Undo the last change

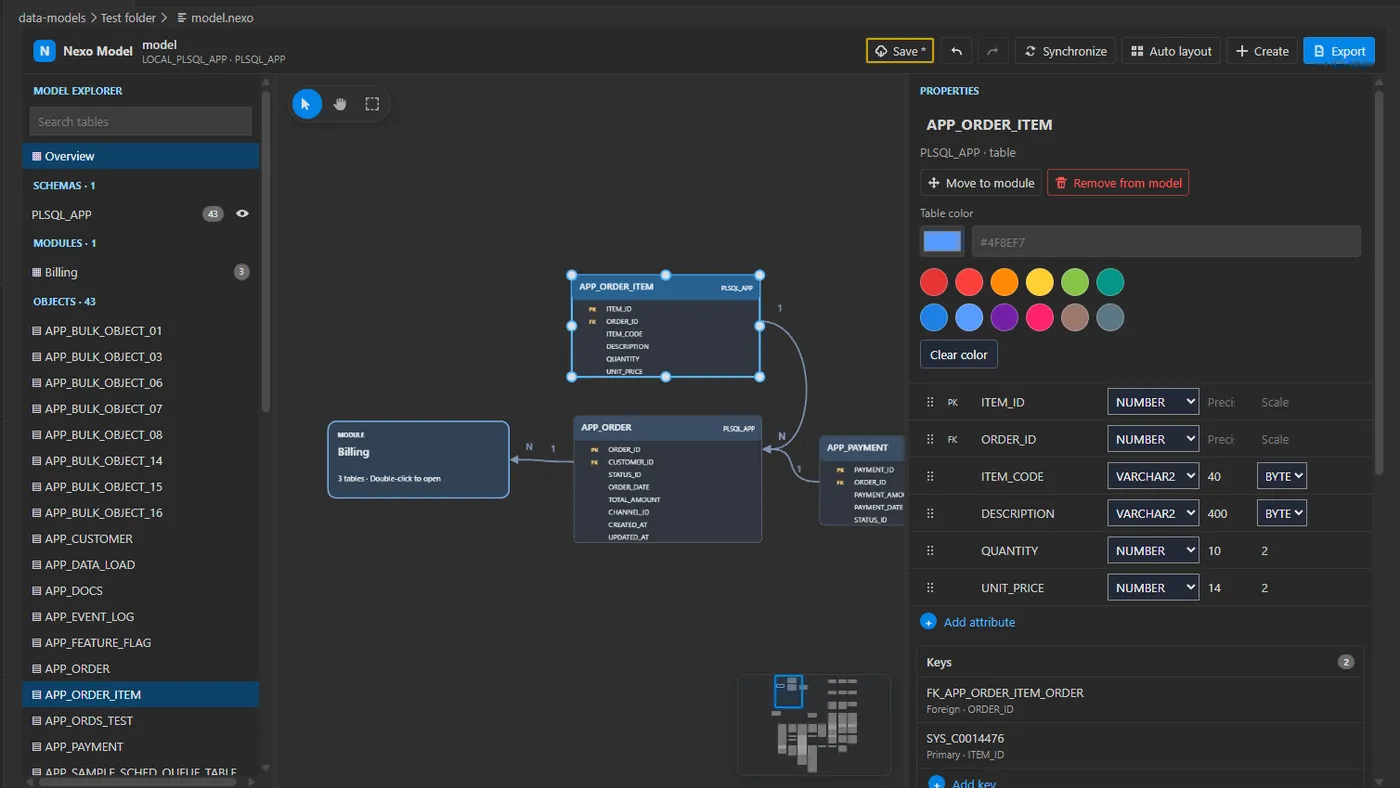pos(956,51)
